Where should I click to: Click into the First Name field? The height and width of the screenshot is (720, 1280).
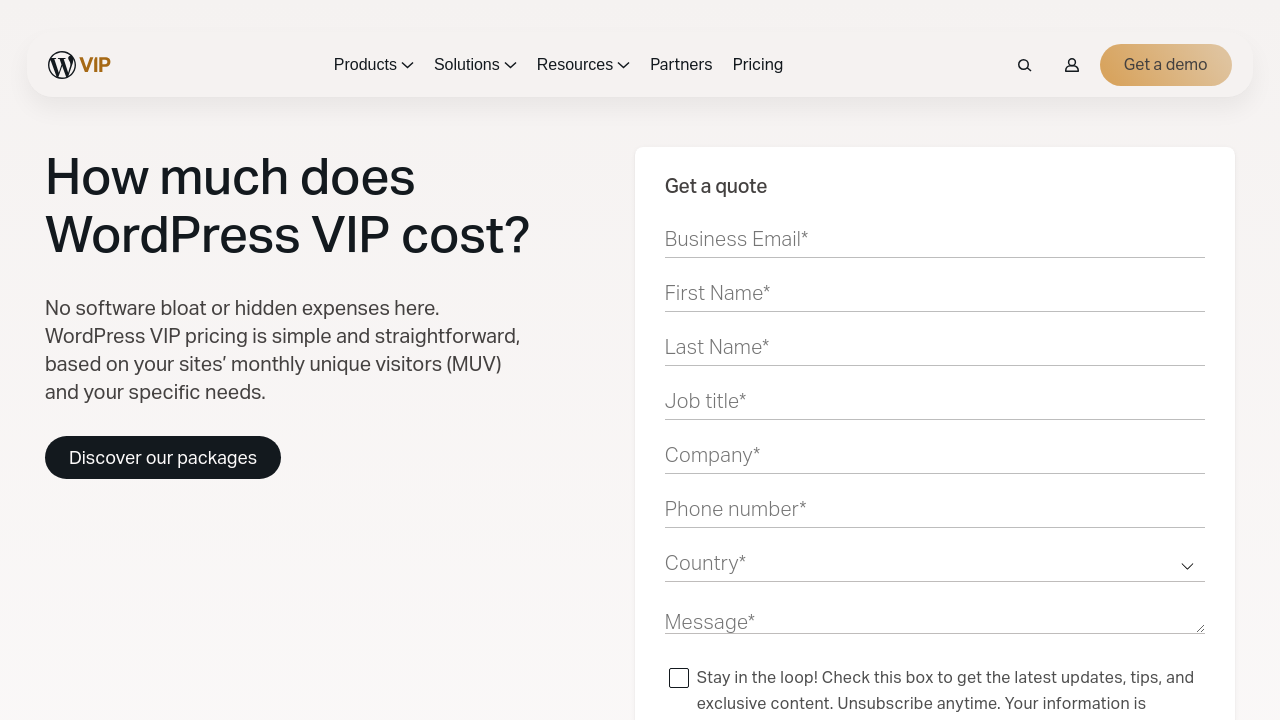coord(934,294)
